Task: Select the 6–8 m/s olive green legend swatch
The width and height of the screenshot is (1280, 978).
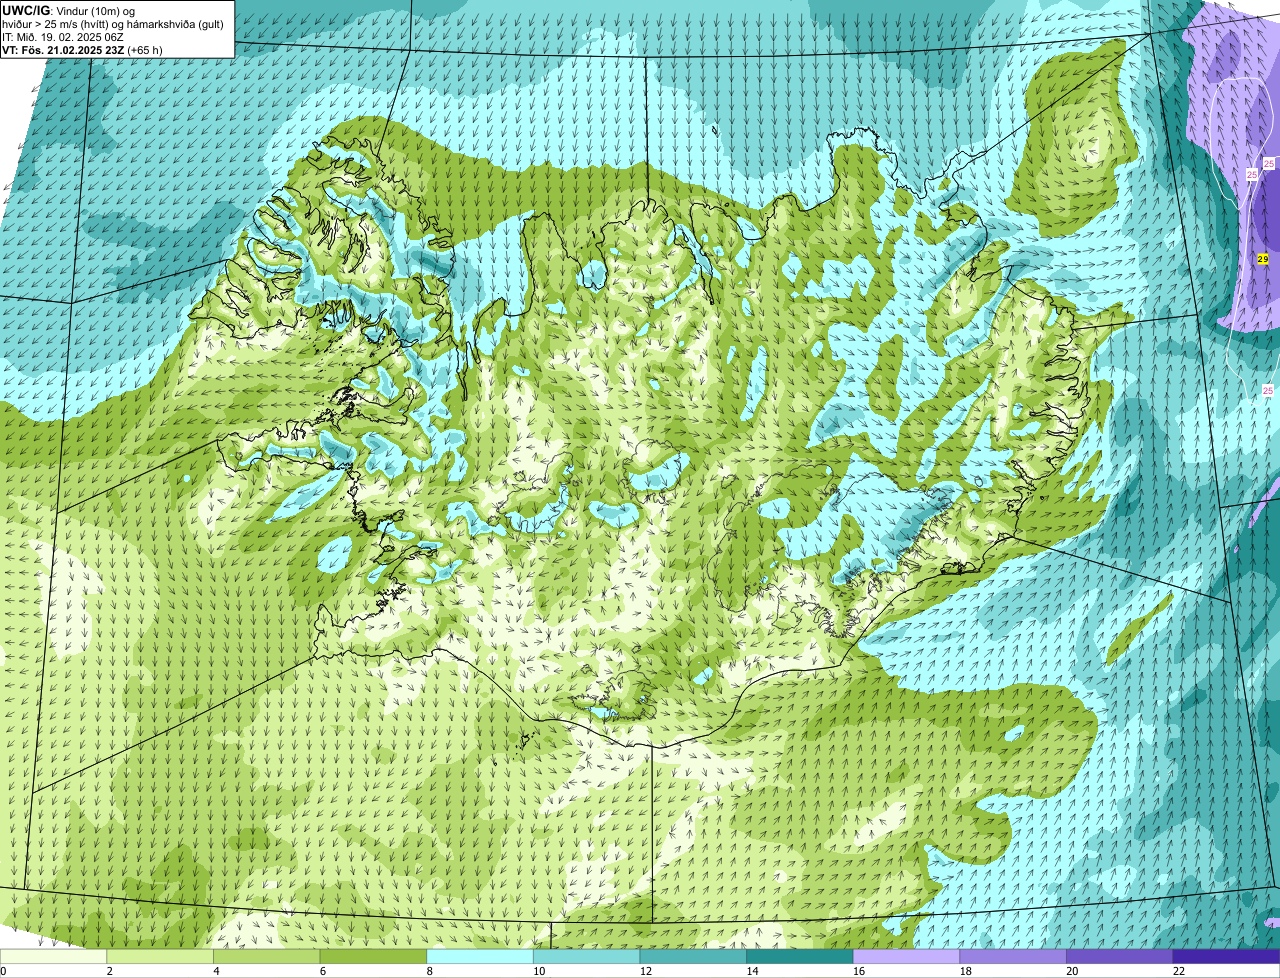Action: (x=373, y=956)
